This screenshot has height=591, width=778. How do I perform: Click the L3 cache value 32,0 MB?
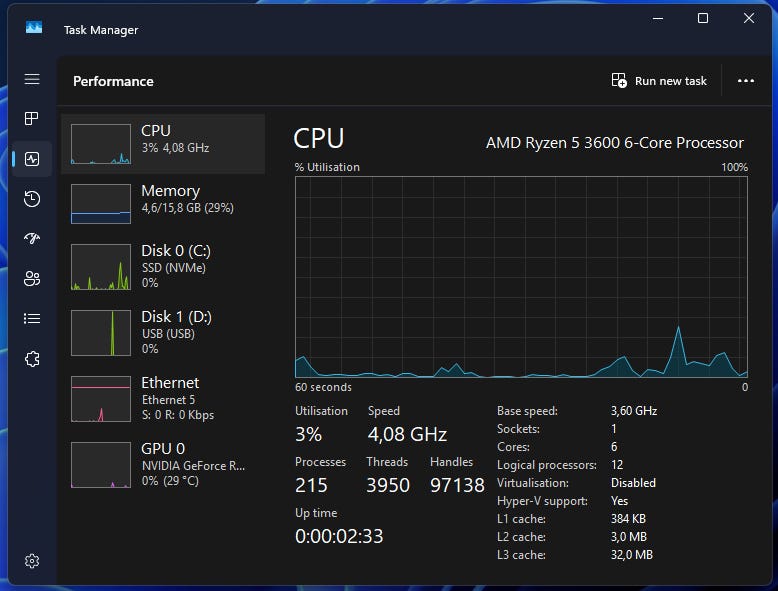click(x=632, y=555)
